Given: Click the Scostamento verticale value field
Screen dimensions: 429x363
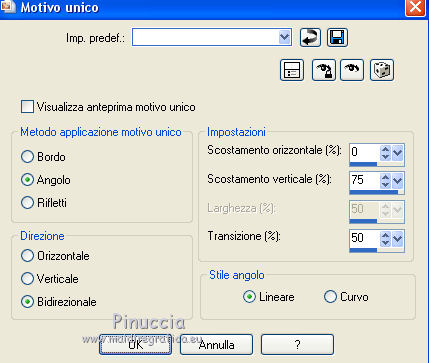Looking at the screenshot, I should [x=364, y=180].
